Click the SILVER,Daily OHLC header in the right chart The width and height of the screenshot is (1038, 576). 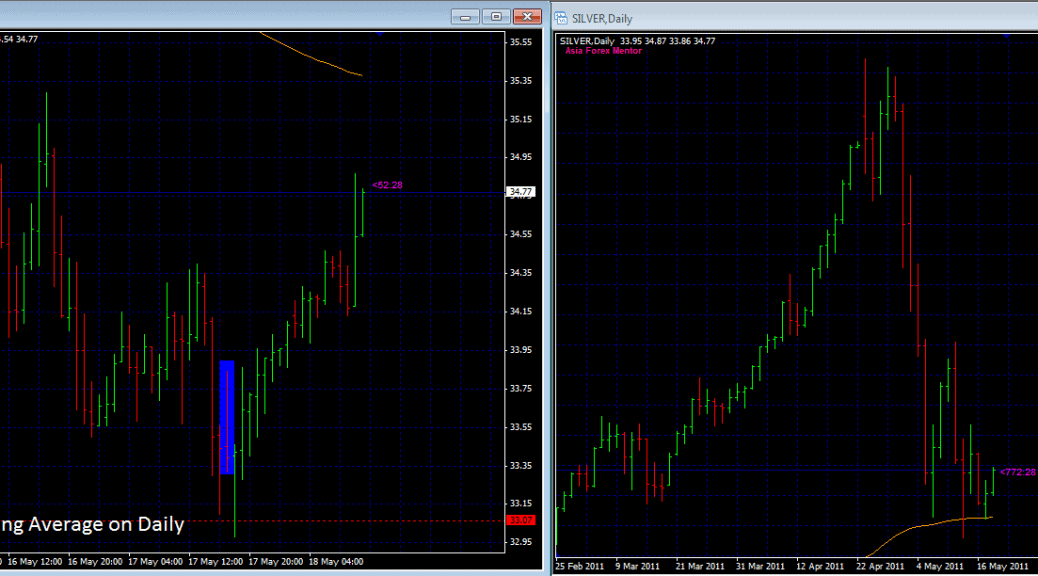tap(637, 41)
